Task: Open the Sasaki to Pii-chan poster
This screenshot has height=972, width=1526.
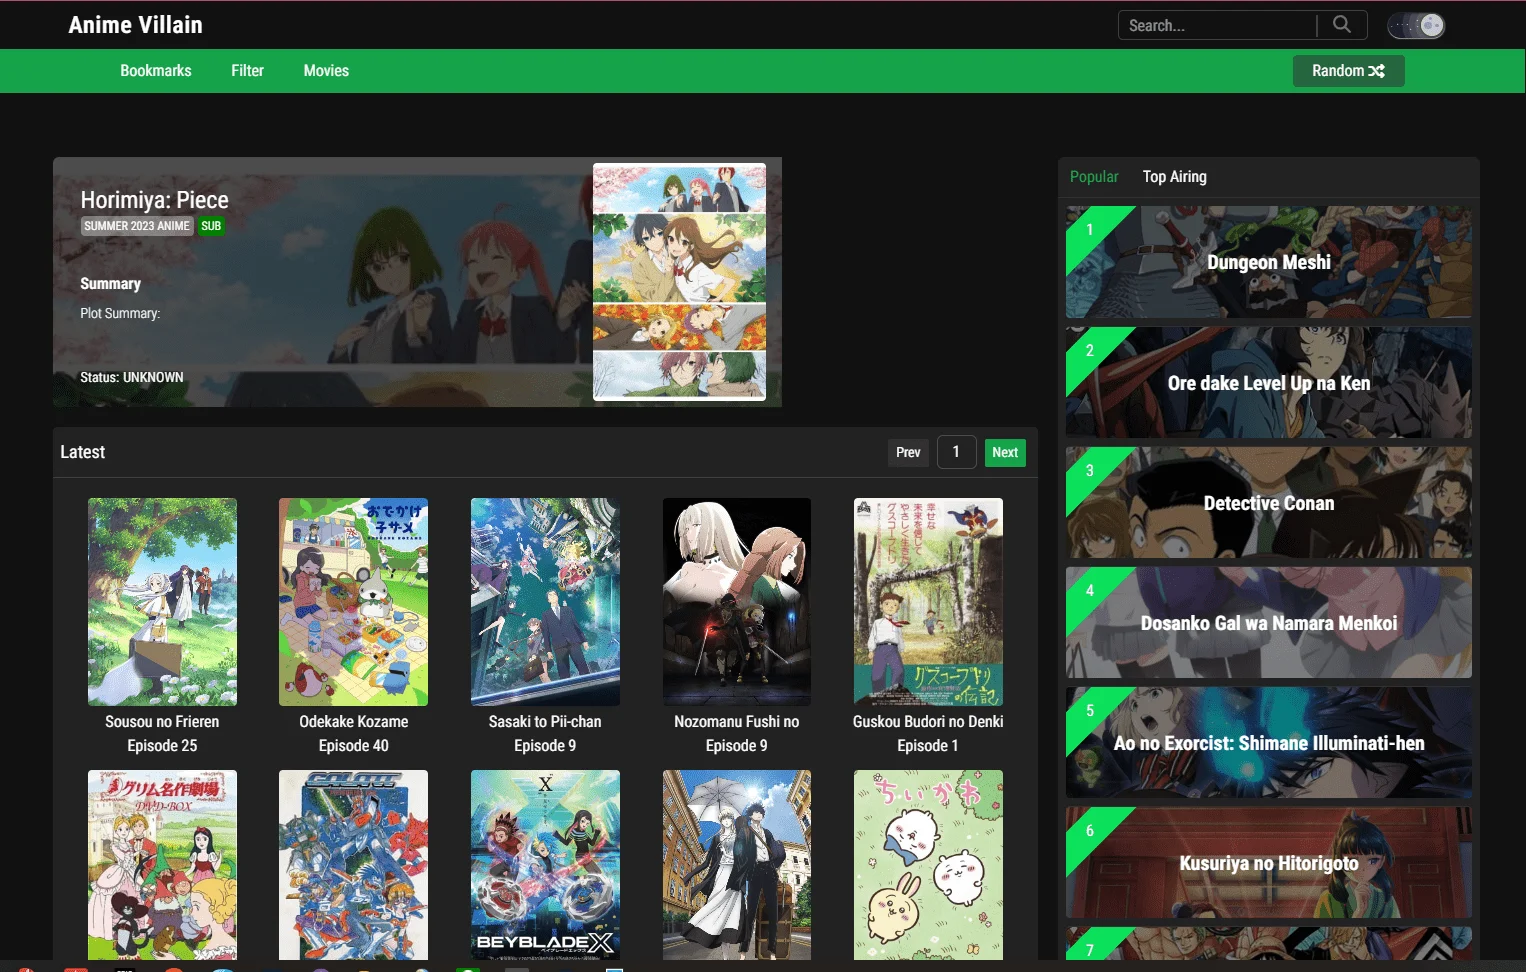Action: coord(545,602)
